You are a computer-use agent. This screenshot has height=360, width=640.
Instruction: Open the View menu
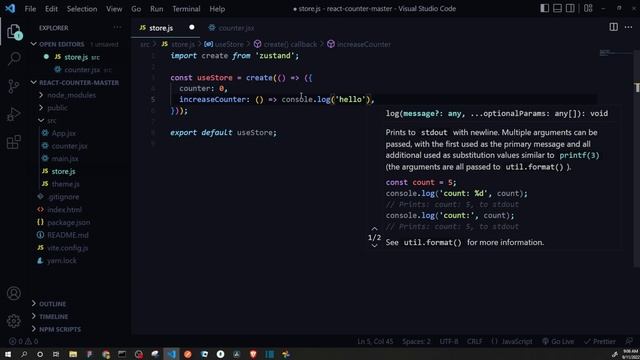click(114, 9)
